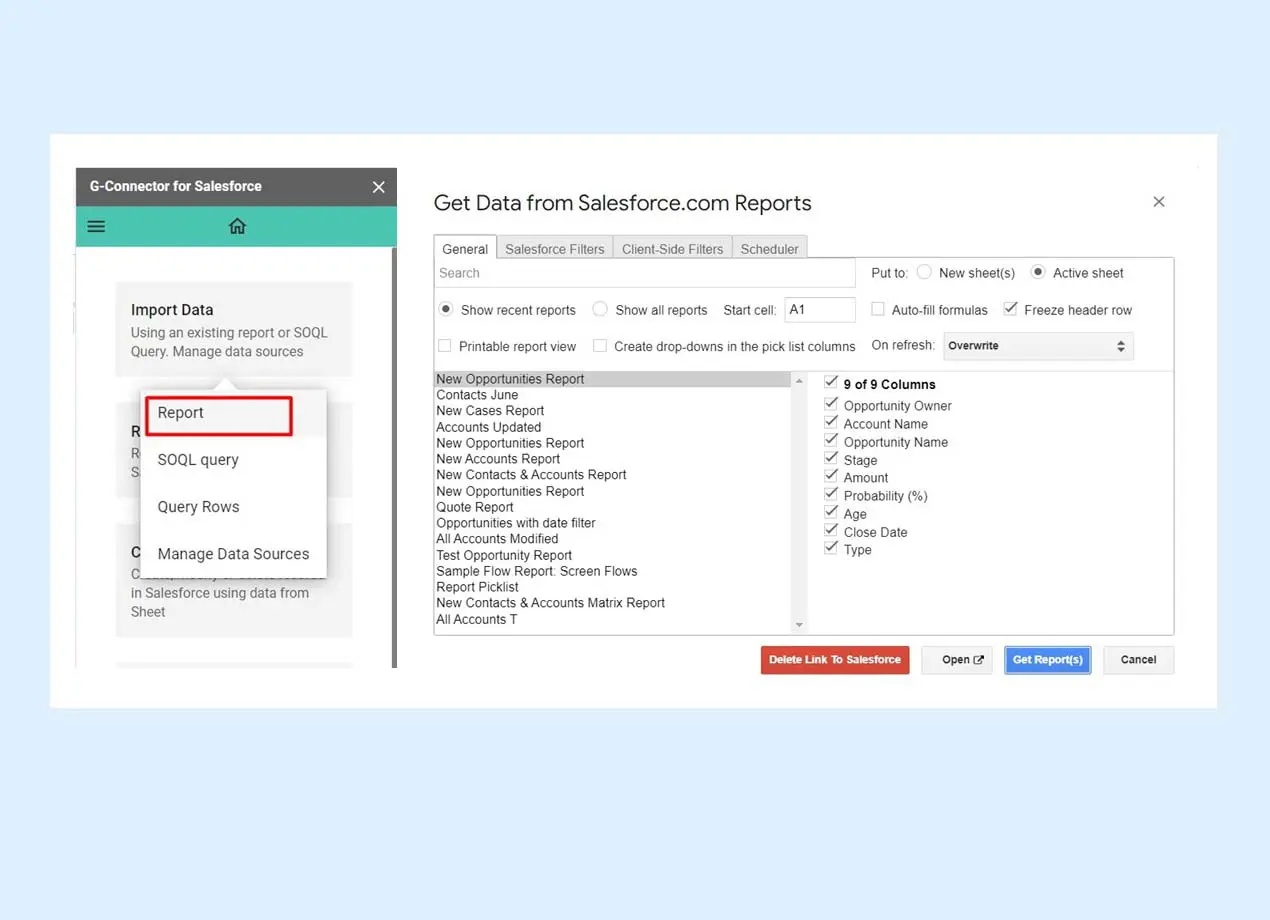Choose SOQL query from the popup menu

[x=198, y=460]
